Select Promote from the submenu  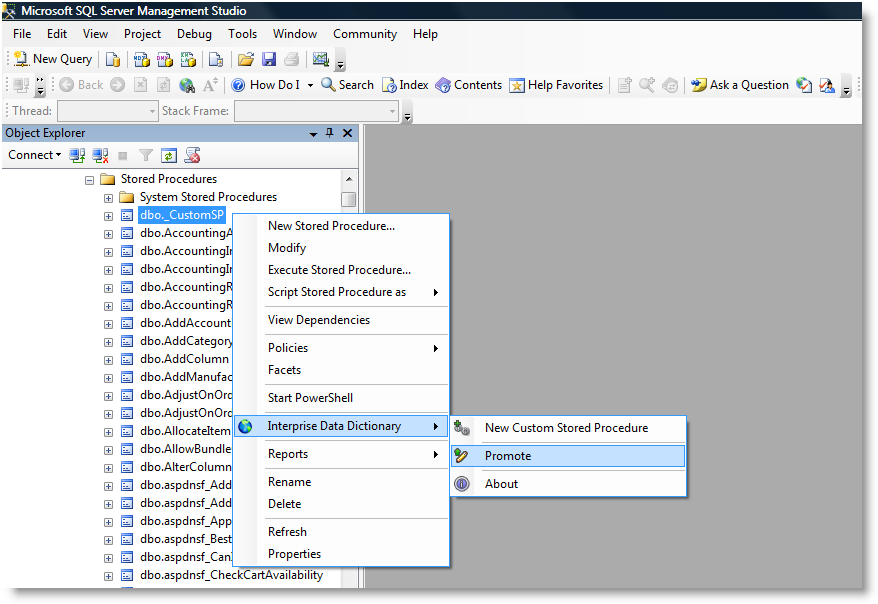point(508,456)
